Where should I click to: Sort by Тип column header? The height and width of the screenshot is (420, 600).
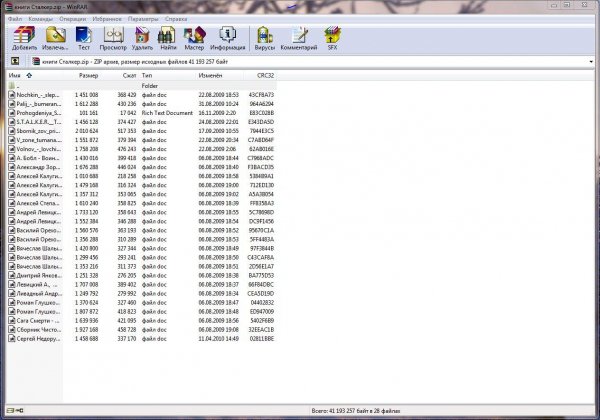pos(147,75)
